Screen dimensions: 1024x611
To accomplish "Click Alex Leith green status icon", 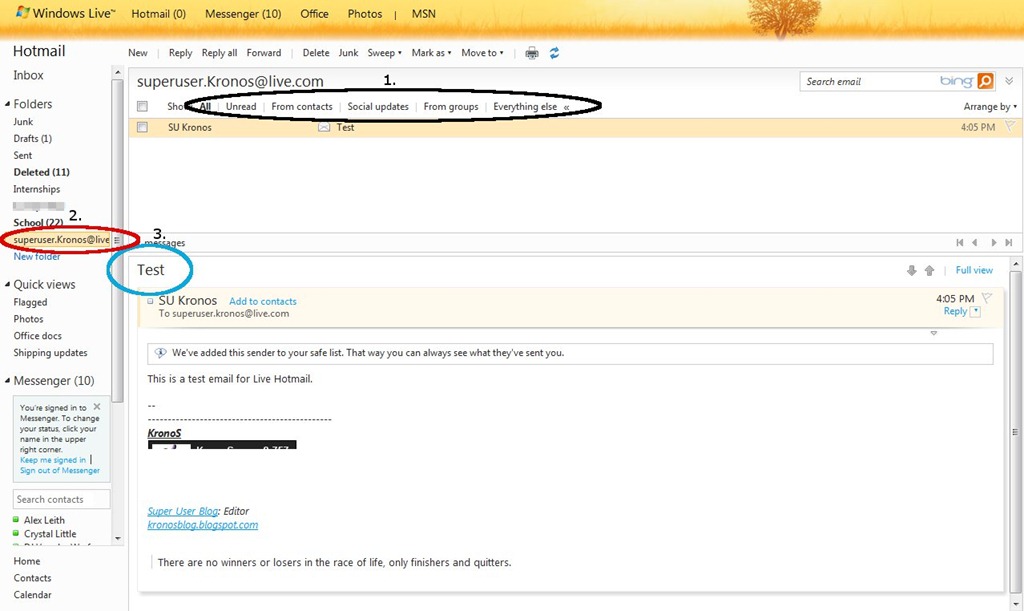I will (16, 520).
